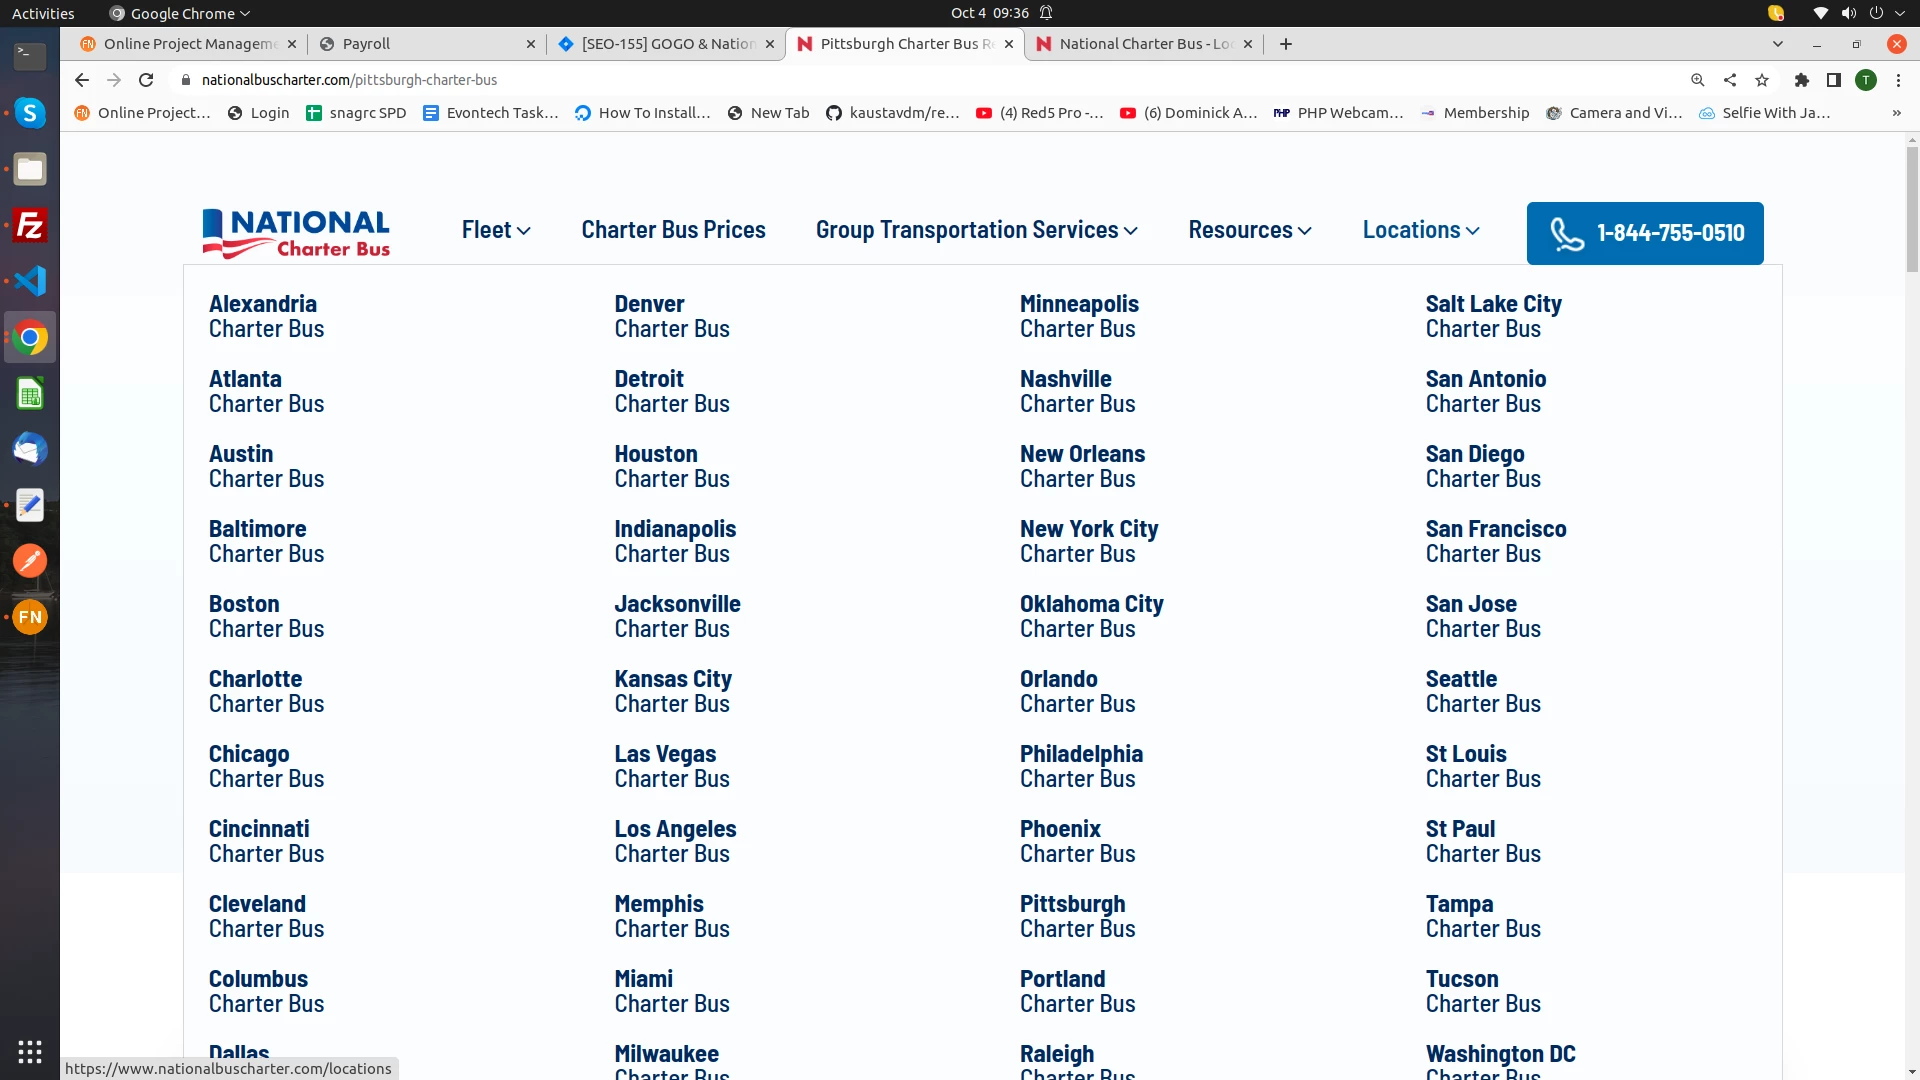Open Thunderbird mail from the dock
The image size is (1920, 1080).
[30, 450]
